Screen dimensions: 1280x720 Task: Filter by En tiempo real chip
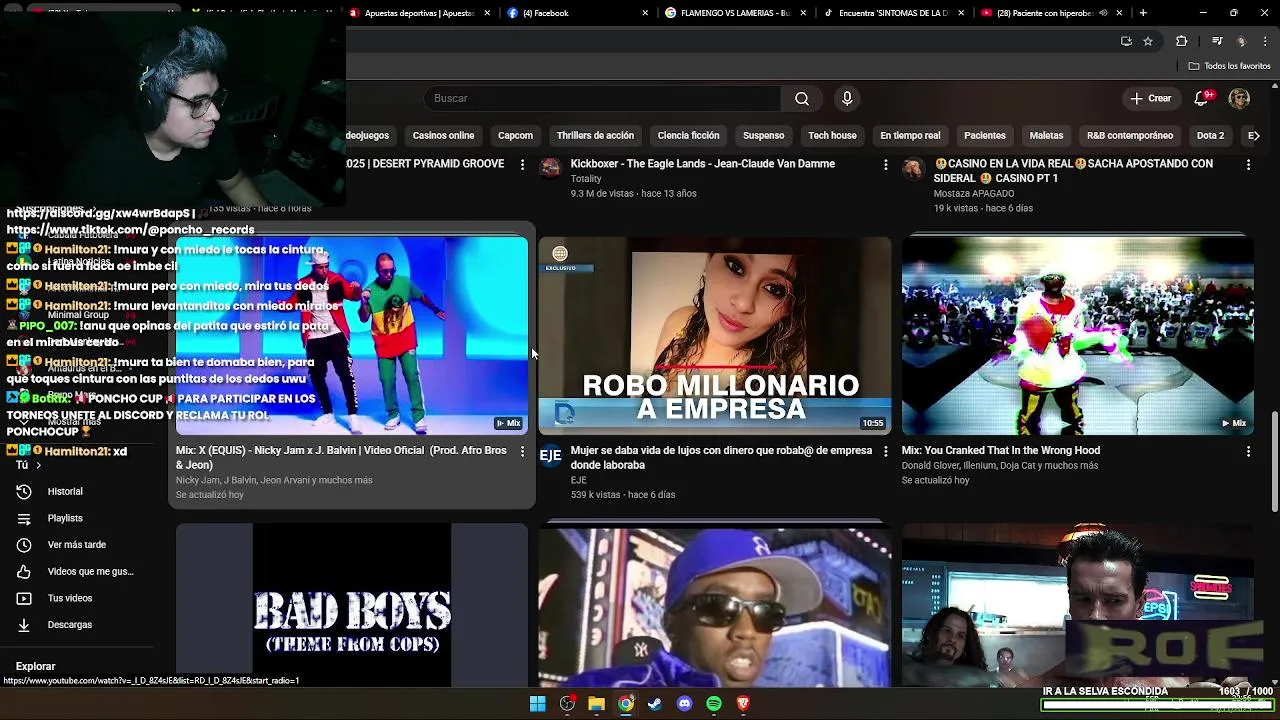[x=910, y=135]
